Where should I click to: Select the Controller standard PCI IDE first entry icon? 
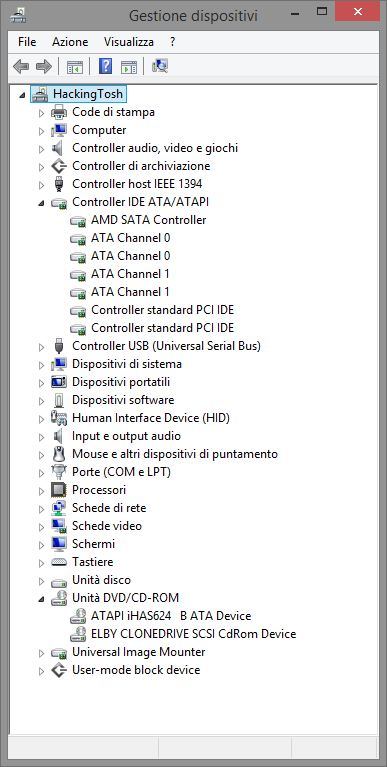(78, 311)
